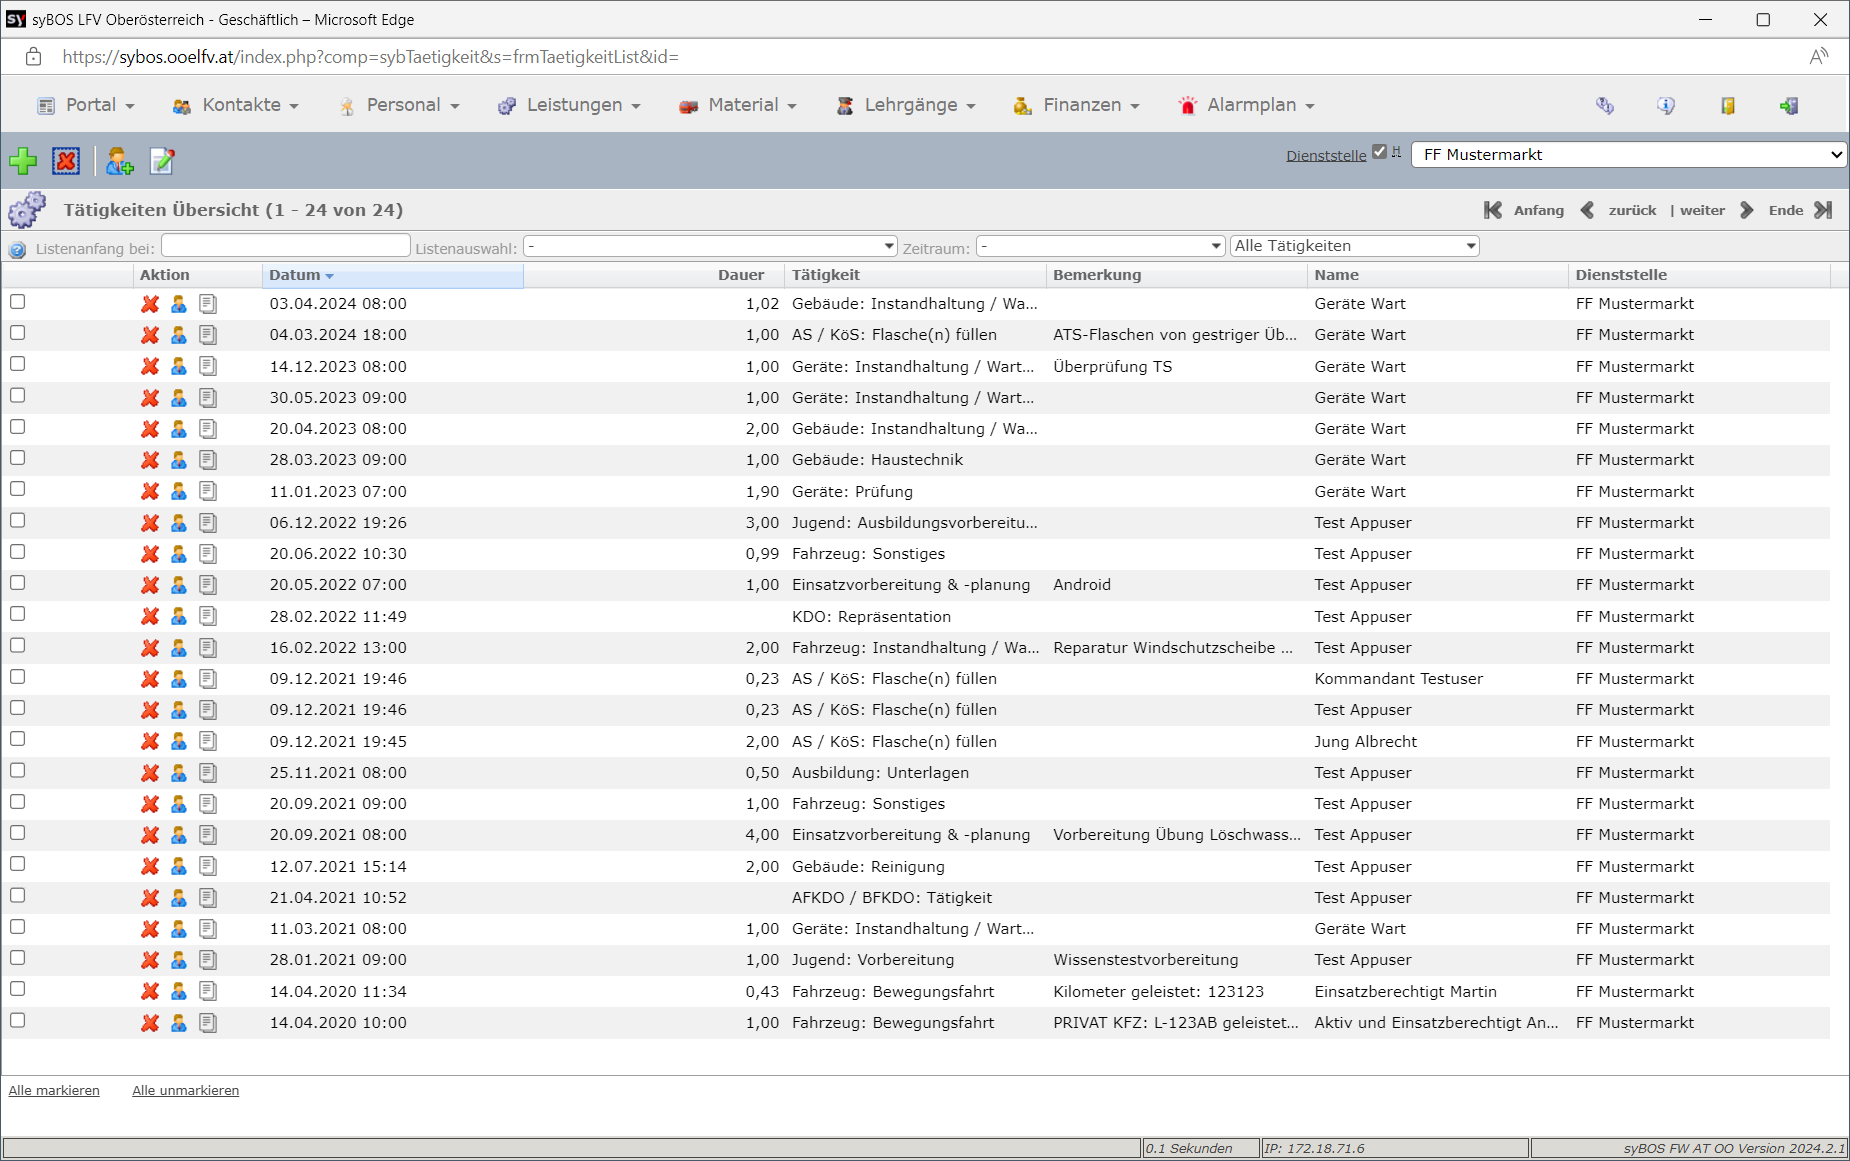Viewport: 1850px width, 1161px height.
Task: Expand the Lehrgänge menu
Action: (x=906, y=105)
